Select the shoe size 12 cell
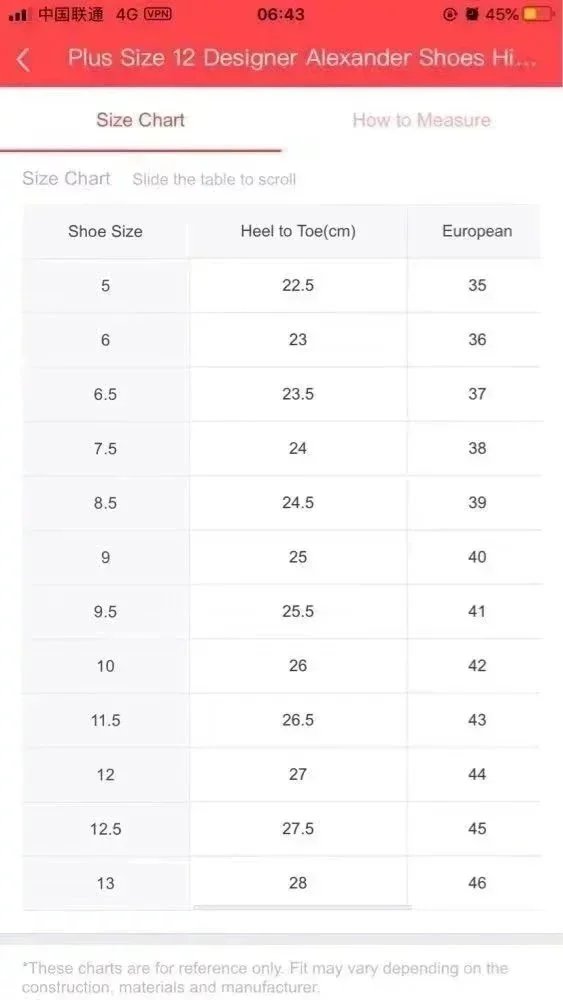The width and height of the screenshot is (563, 1000). 105,774
